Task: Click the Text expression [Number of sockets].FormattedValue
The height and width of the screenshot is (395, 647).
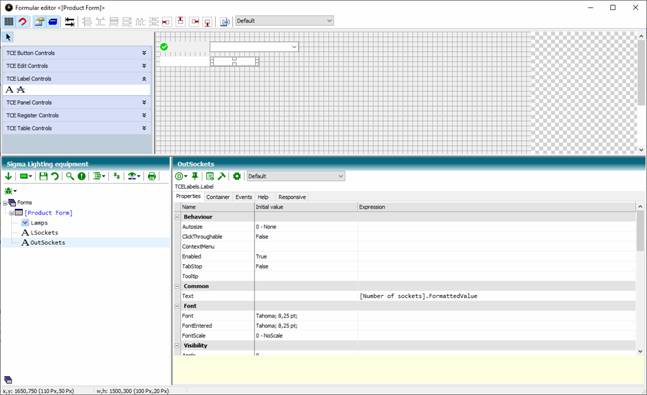Action: [x=418, y=296]
